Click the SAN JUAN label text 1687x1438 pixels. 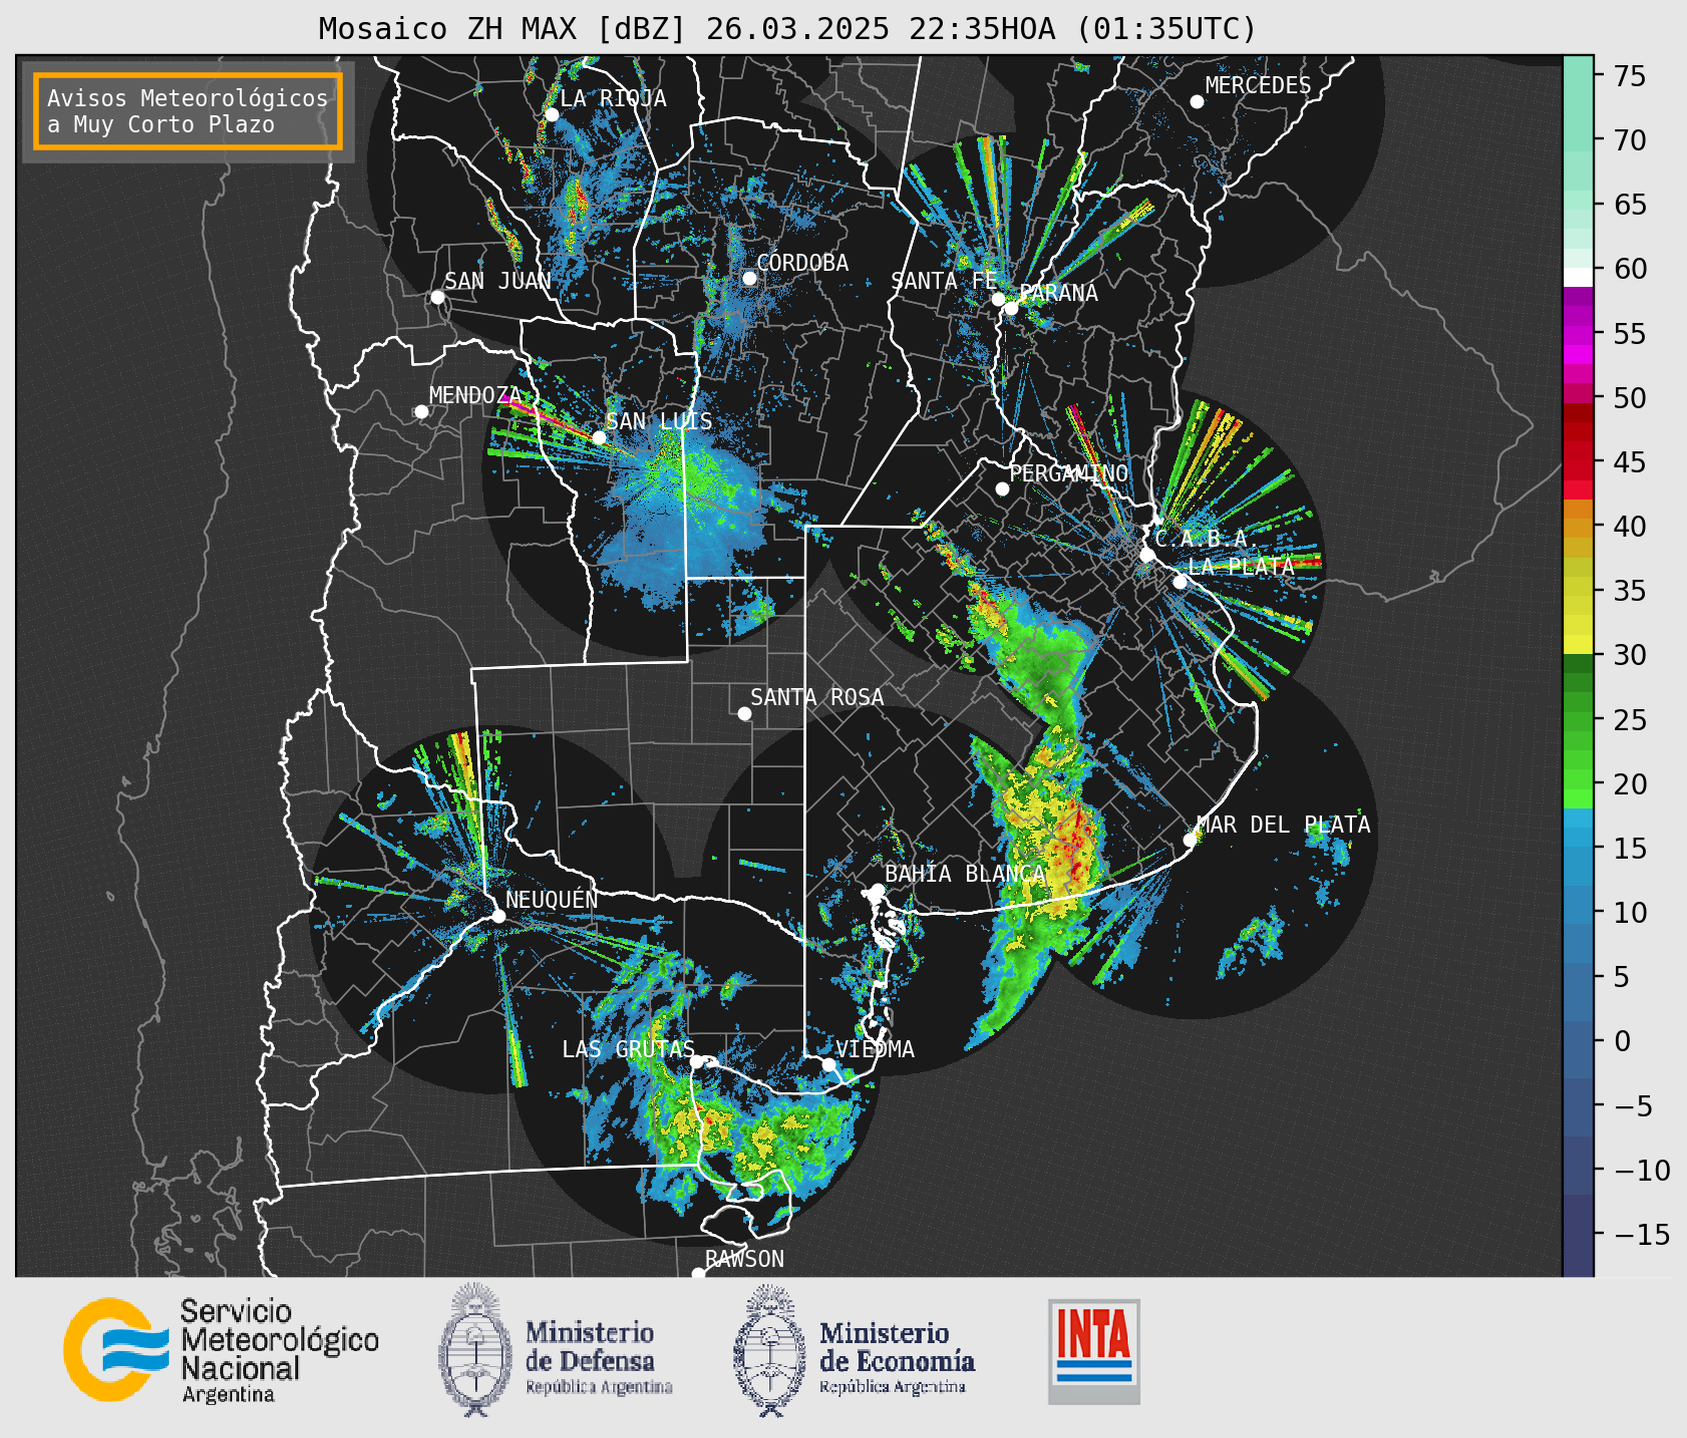point(498,281)
